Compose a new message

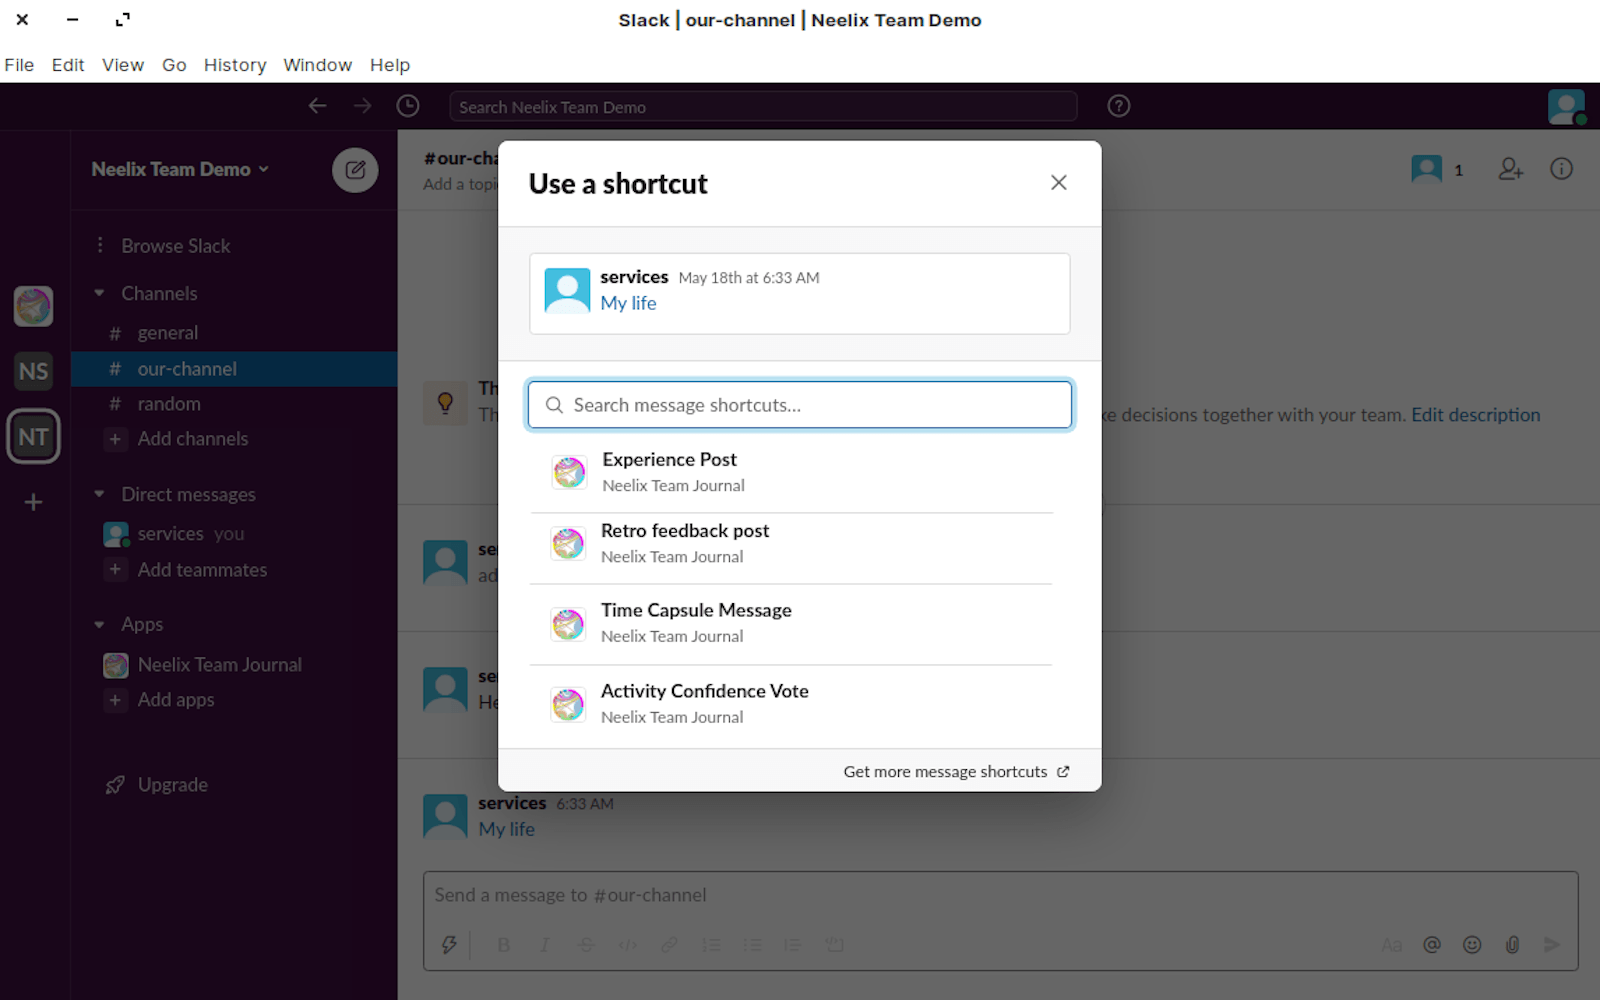click(x=355, y=170)
